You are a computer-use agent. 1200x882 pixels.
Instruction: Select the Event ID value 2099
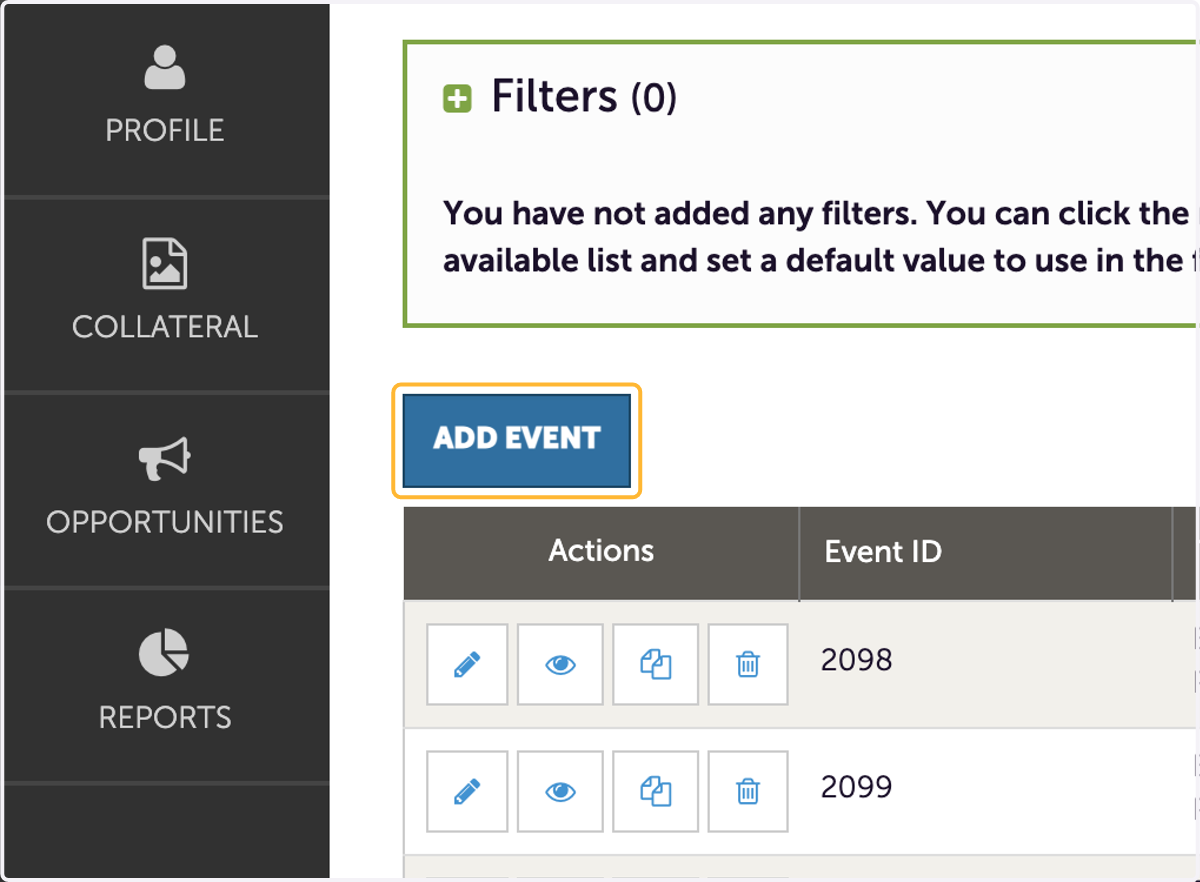(857, 788)
